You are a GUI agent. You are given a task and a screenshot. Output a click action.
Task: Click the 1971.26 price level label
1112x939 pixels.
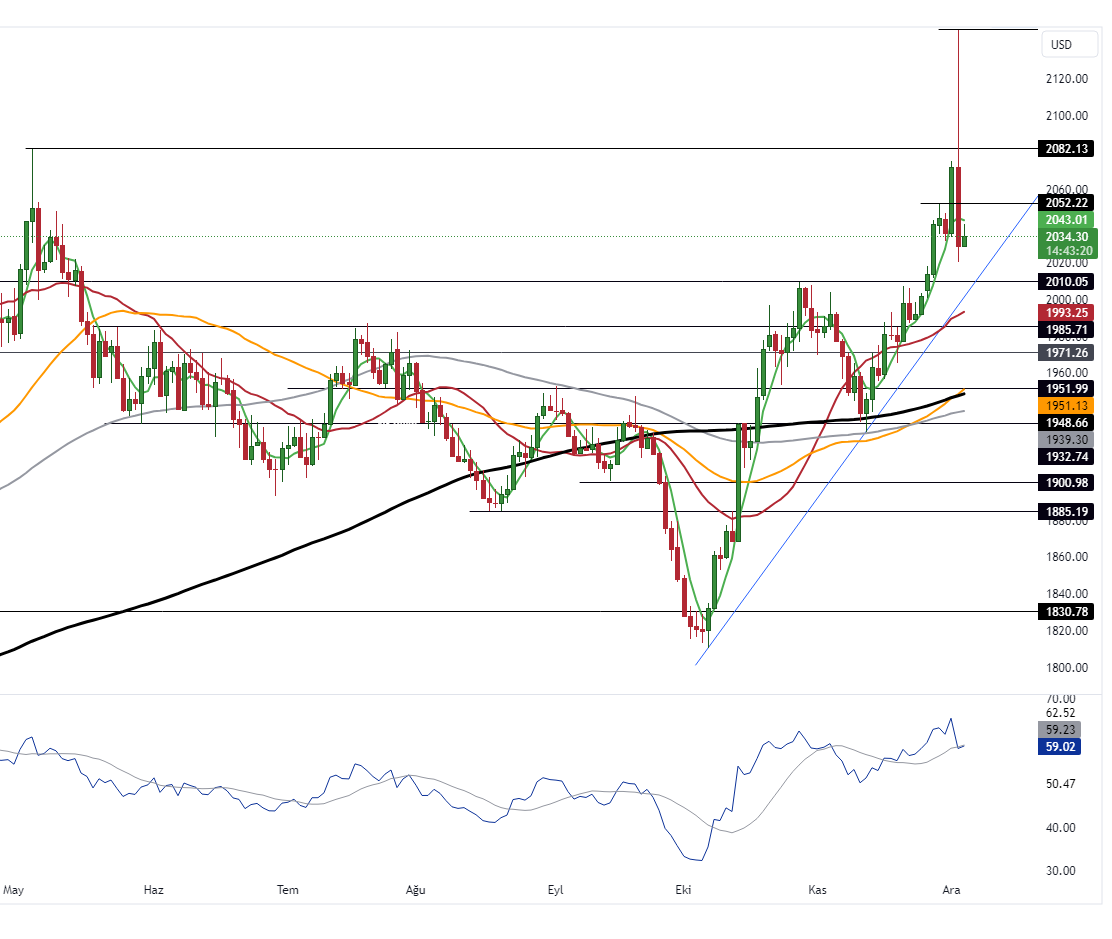[x=1066, y=353]
